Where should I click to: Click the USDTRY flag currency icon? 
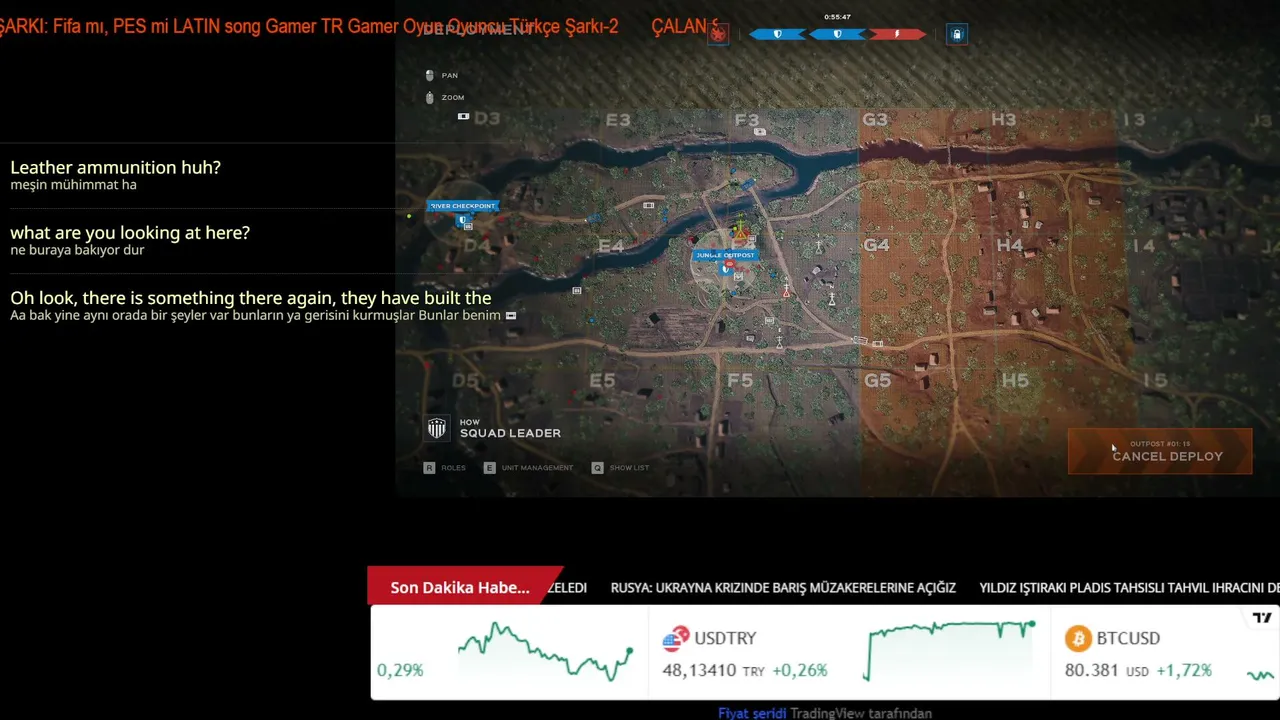click(678, 638)
